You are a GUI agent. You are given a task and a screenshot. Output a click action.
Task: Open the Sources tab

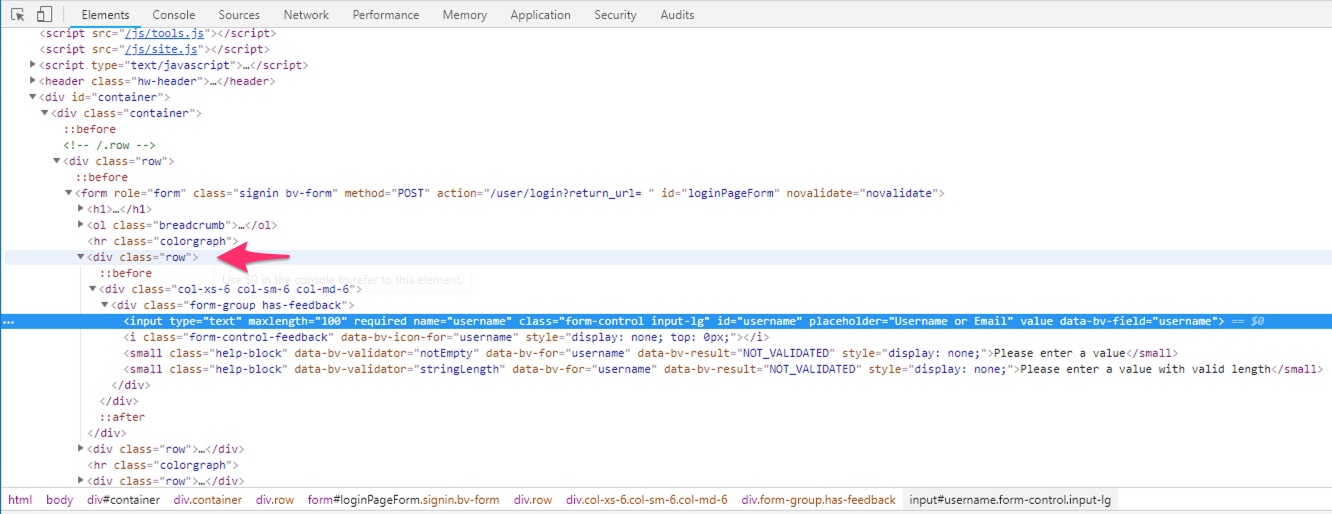239,15
